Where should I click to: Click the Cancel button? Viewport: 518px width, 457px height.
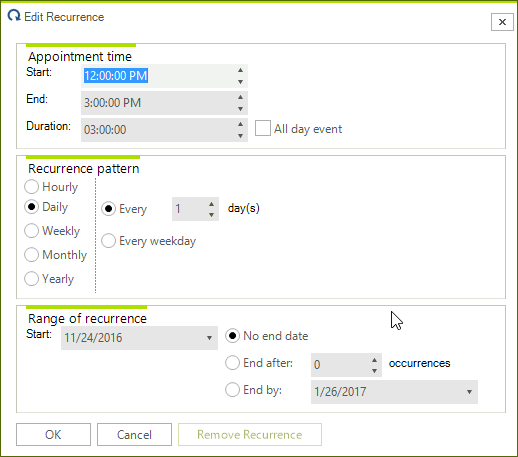tap(134, 435)
